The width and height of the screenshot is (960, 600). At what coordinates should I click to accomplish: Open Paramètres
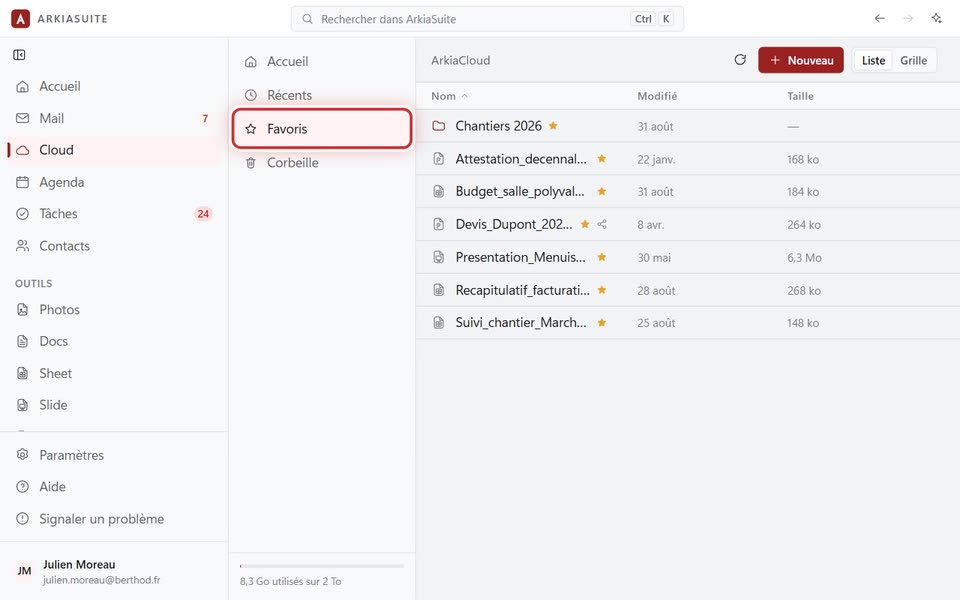(x=114, y=455)
